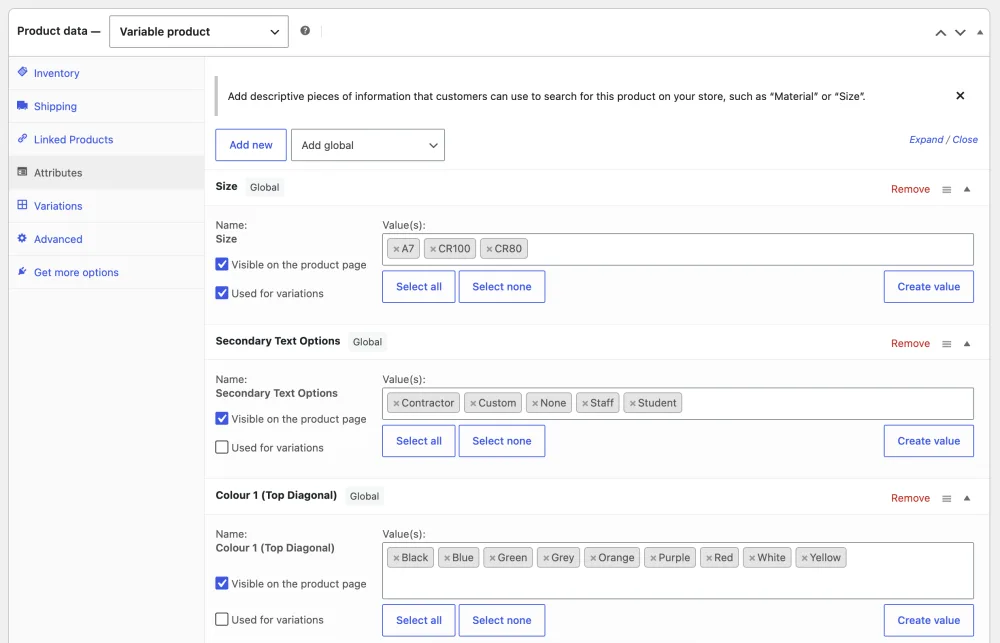
Task: Remove the Black colour value
Action: pos(396,558)
